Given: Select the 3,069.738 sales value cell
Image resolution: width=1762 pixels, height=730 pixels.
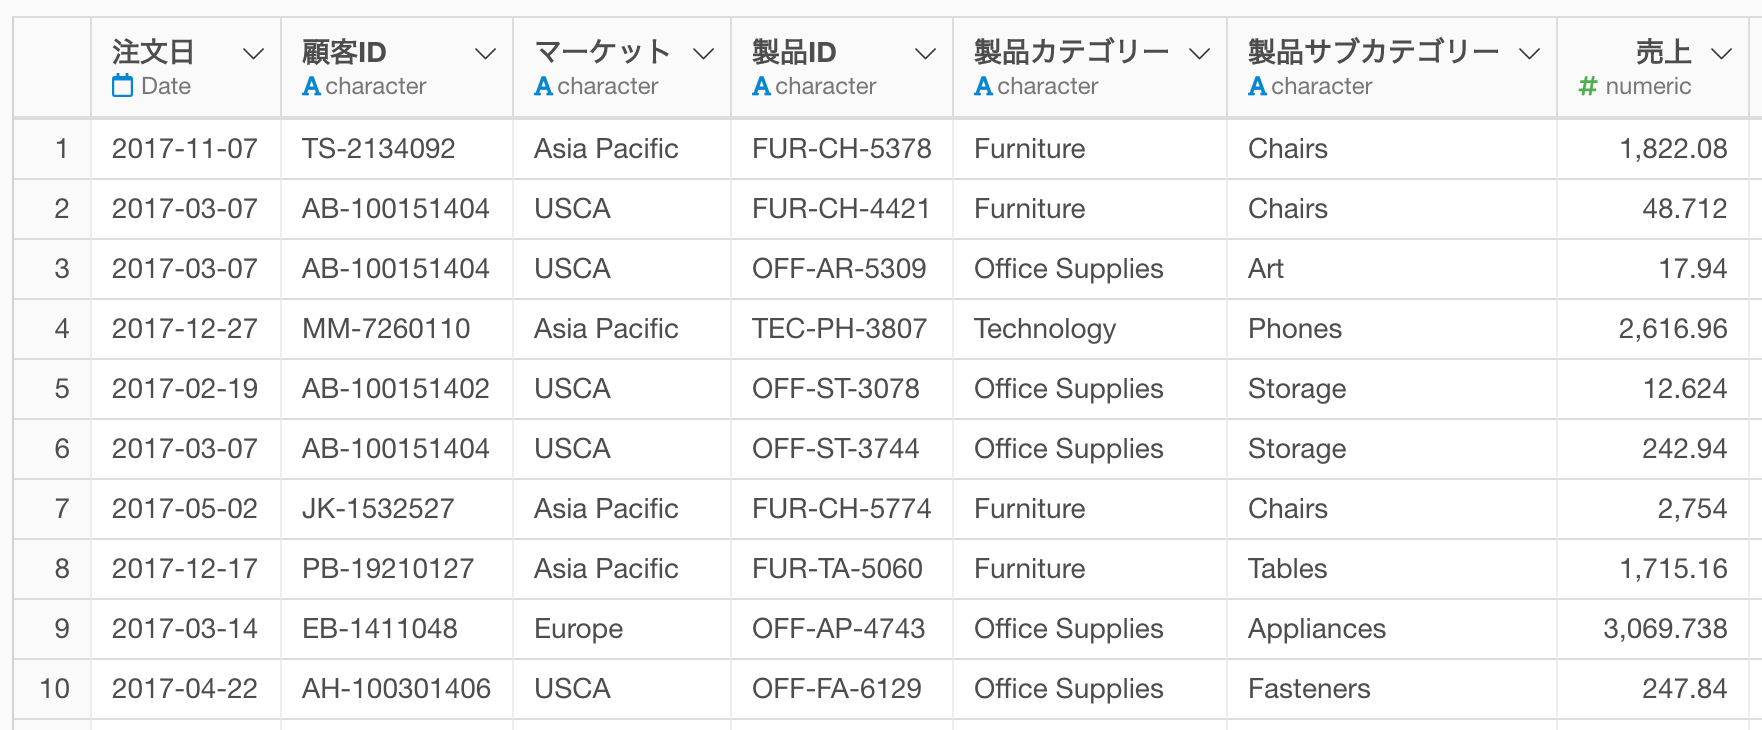Looking at the screenshot, I should 1664,629.
